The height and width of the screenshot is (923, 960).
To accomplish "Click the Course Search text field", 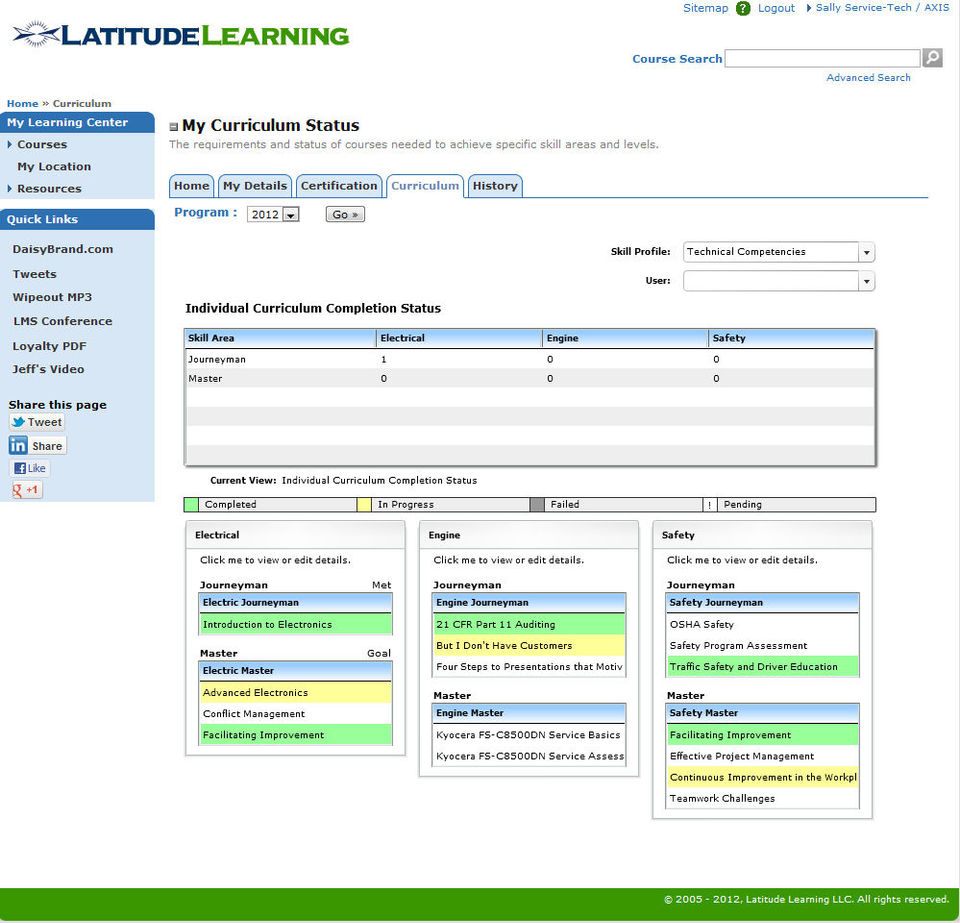I will [x=822, y=58].
